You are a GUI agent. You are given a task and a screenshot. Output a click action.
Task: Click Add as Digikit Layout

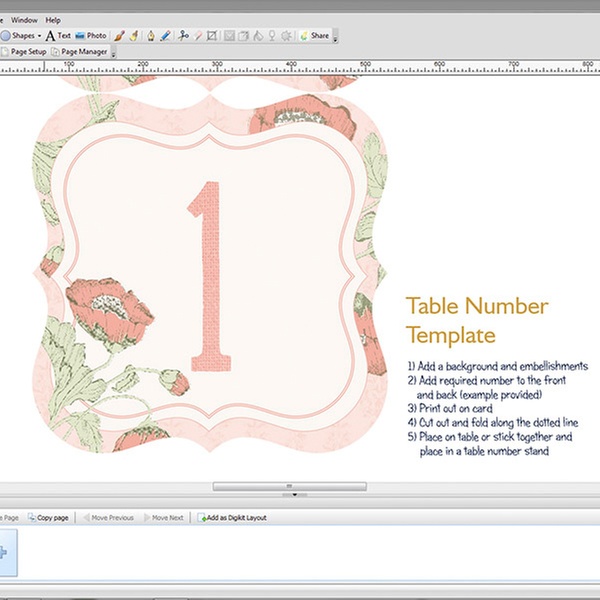pyautogui.click(x=234, y=518)
